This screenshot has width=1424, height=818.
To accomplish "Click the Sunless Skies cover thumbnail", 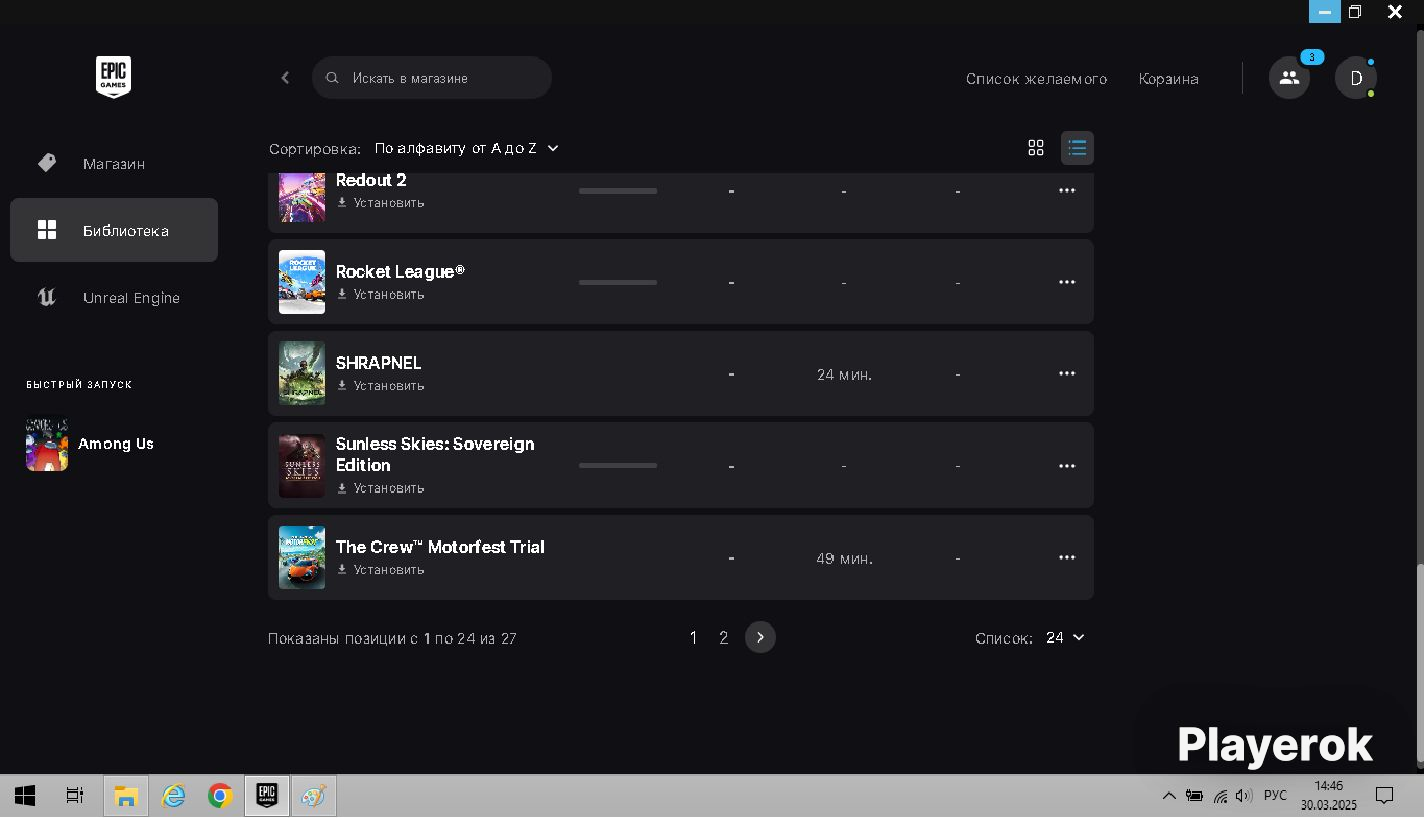I will [x=302, y=466].
